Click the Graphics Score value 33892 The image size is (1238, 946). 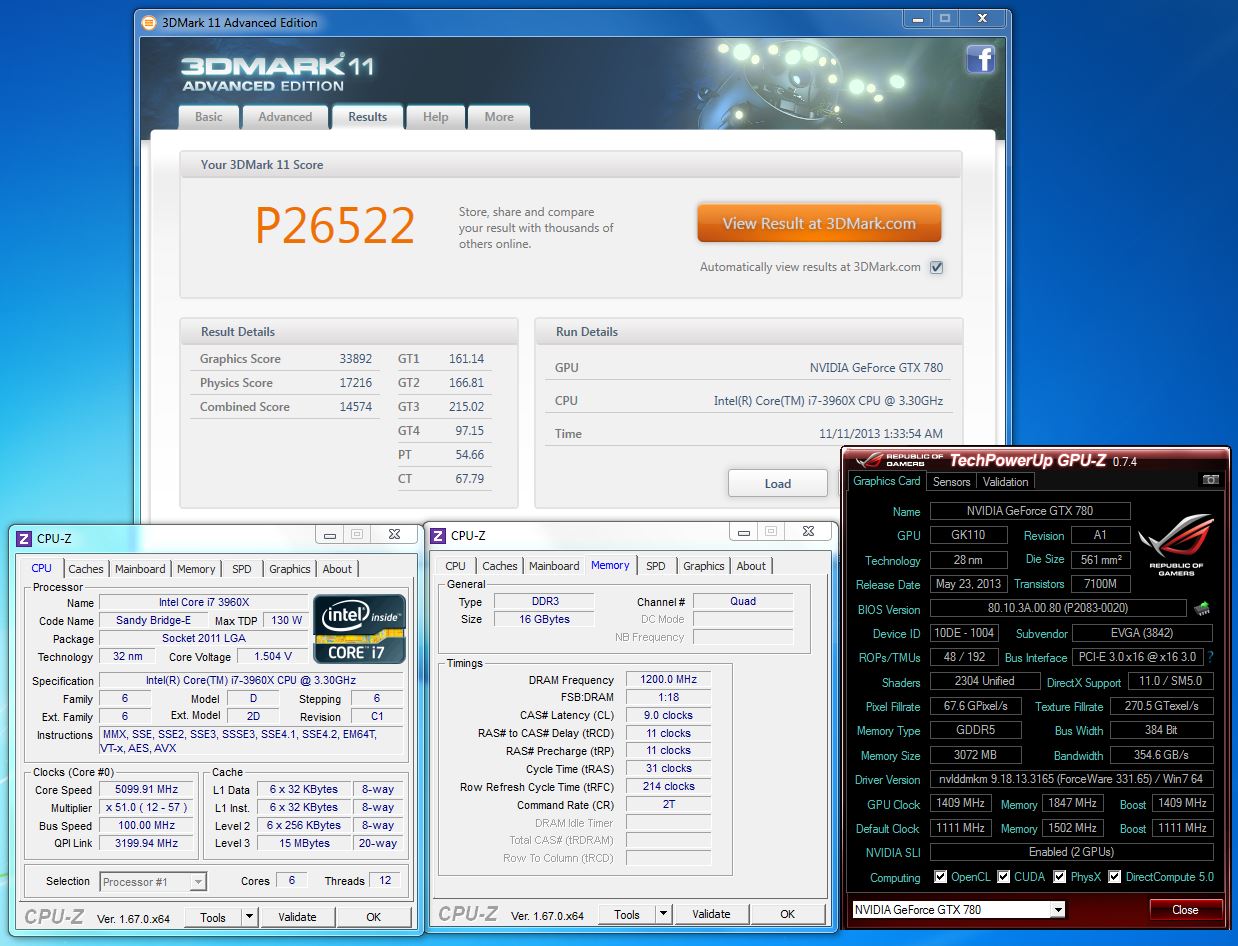(356, 359)
